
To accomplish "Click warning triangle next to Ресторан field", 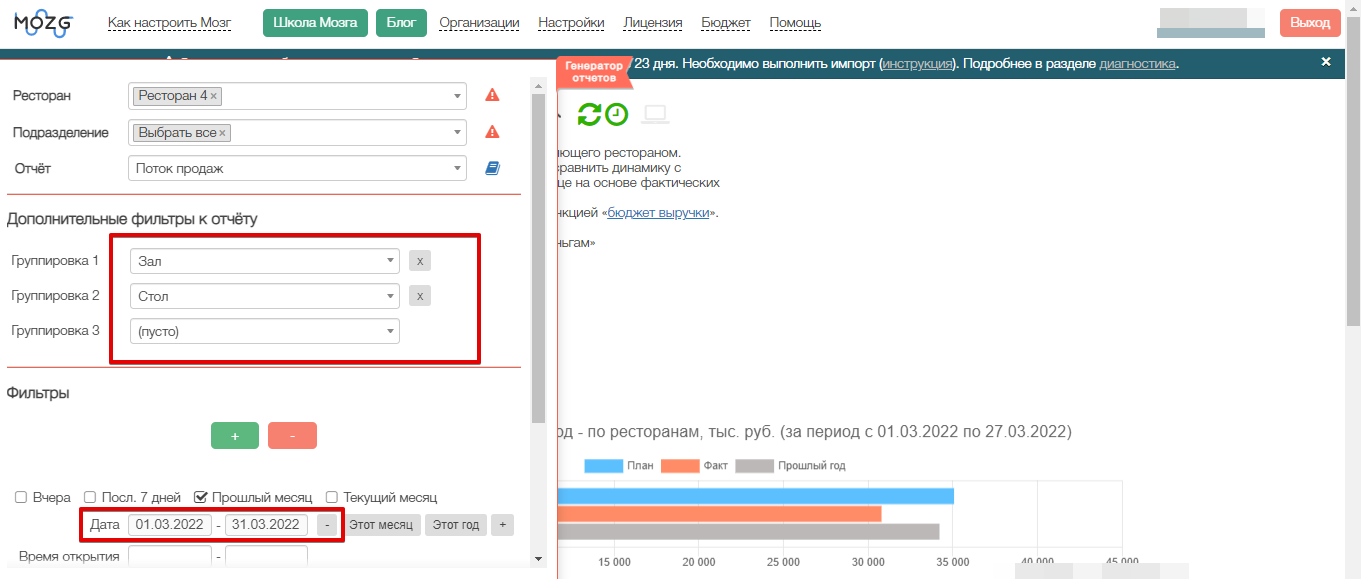I will [492, 96].
